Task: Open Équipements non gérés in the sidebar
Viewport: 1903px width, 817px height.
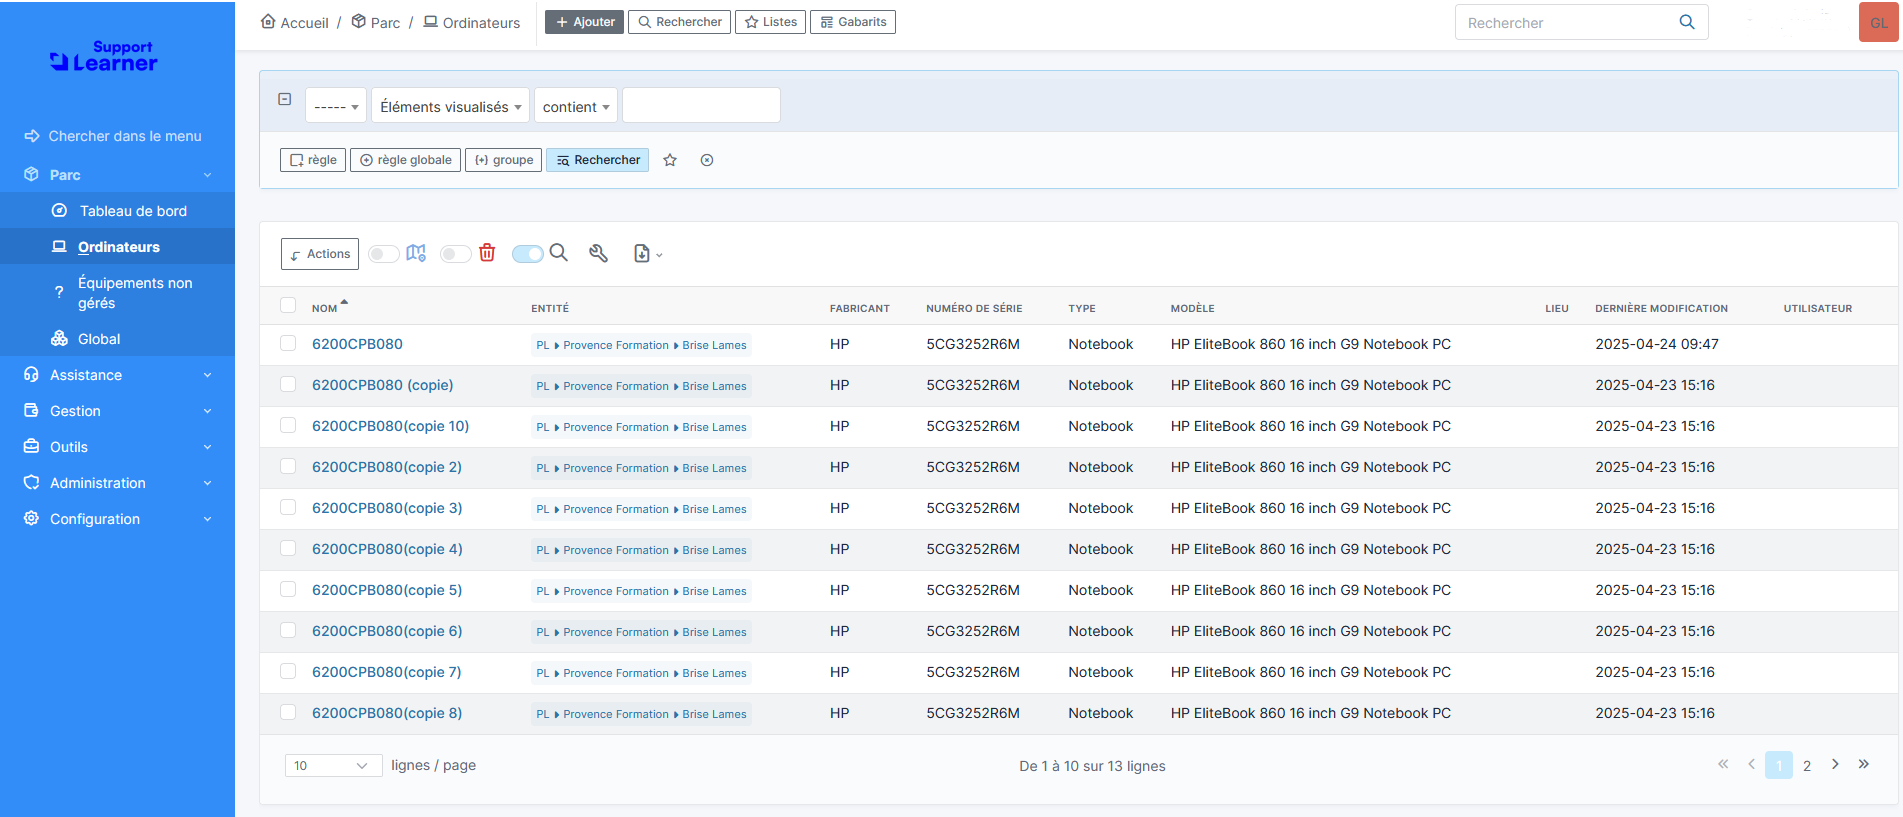Action: pyautogui.click(x=117, y=293)
